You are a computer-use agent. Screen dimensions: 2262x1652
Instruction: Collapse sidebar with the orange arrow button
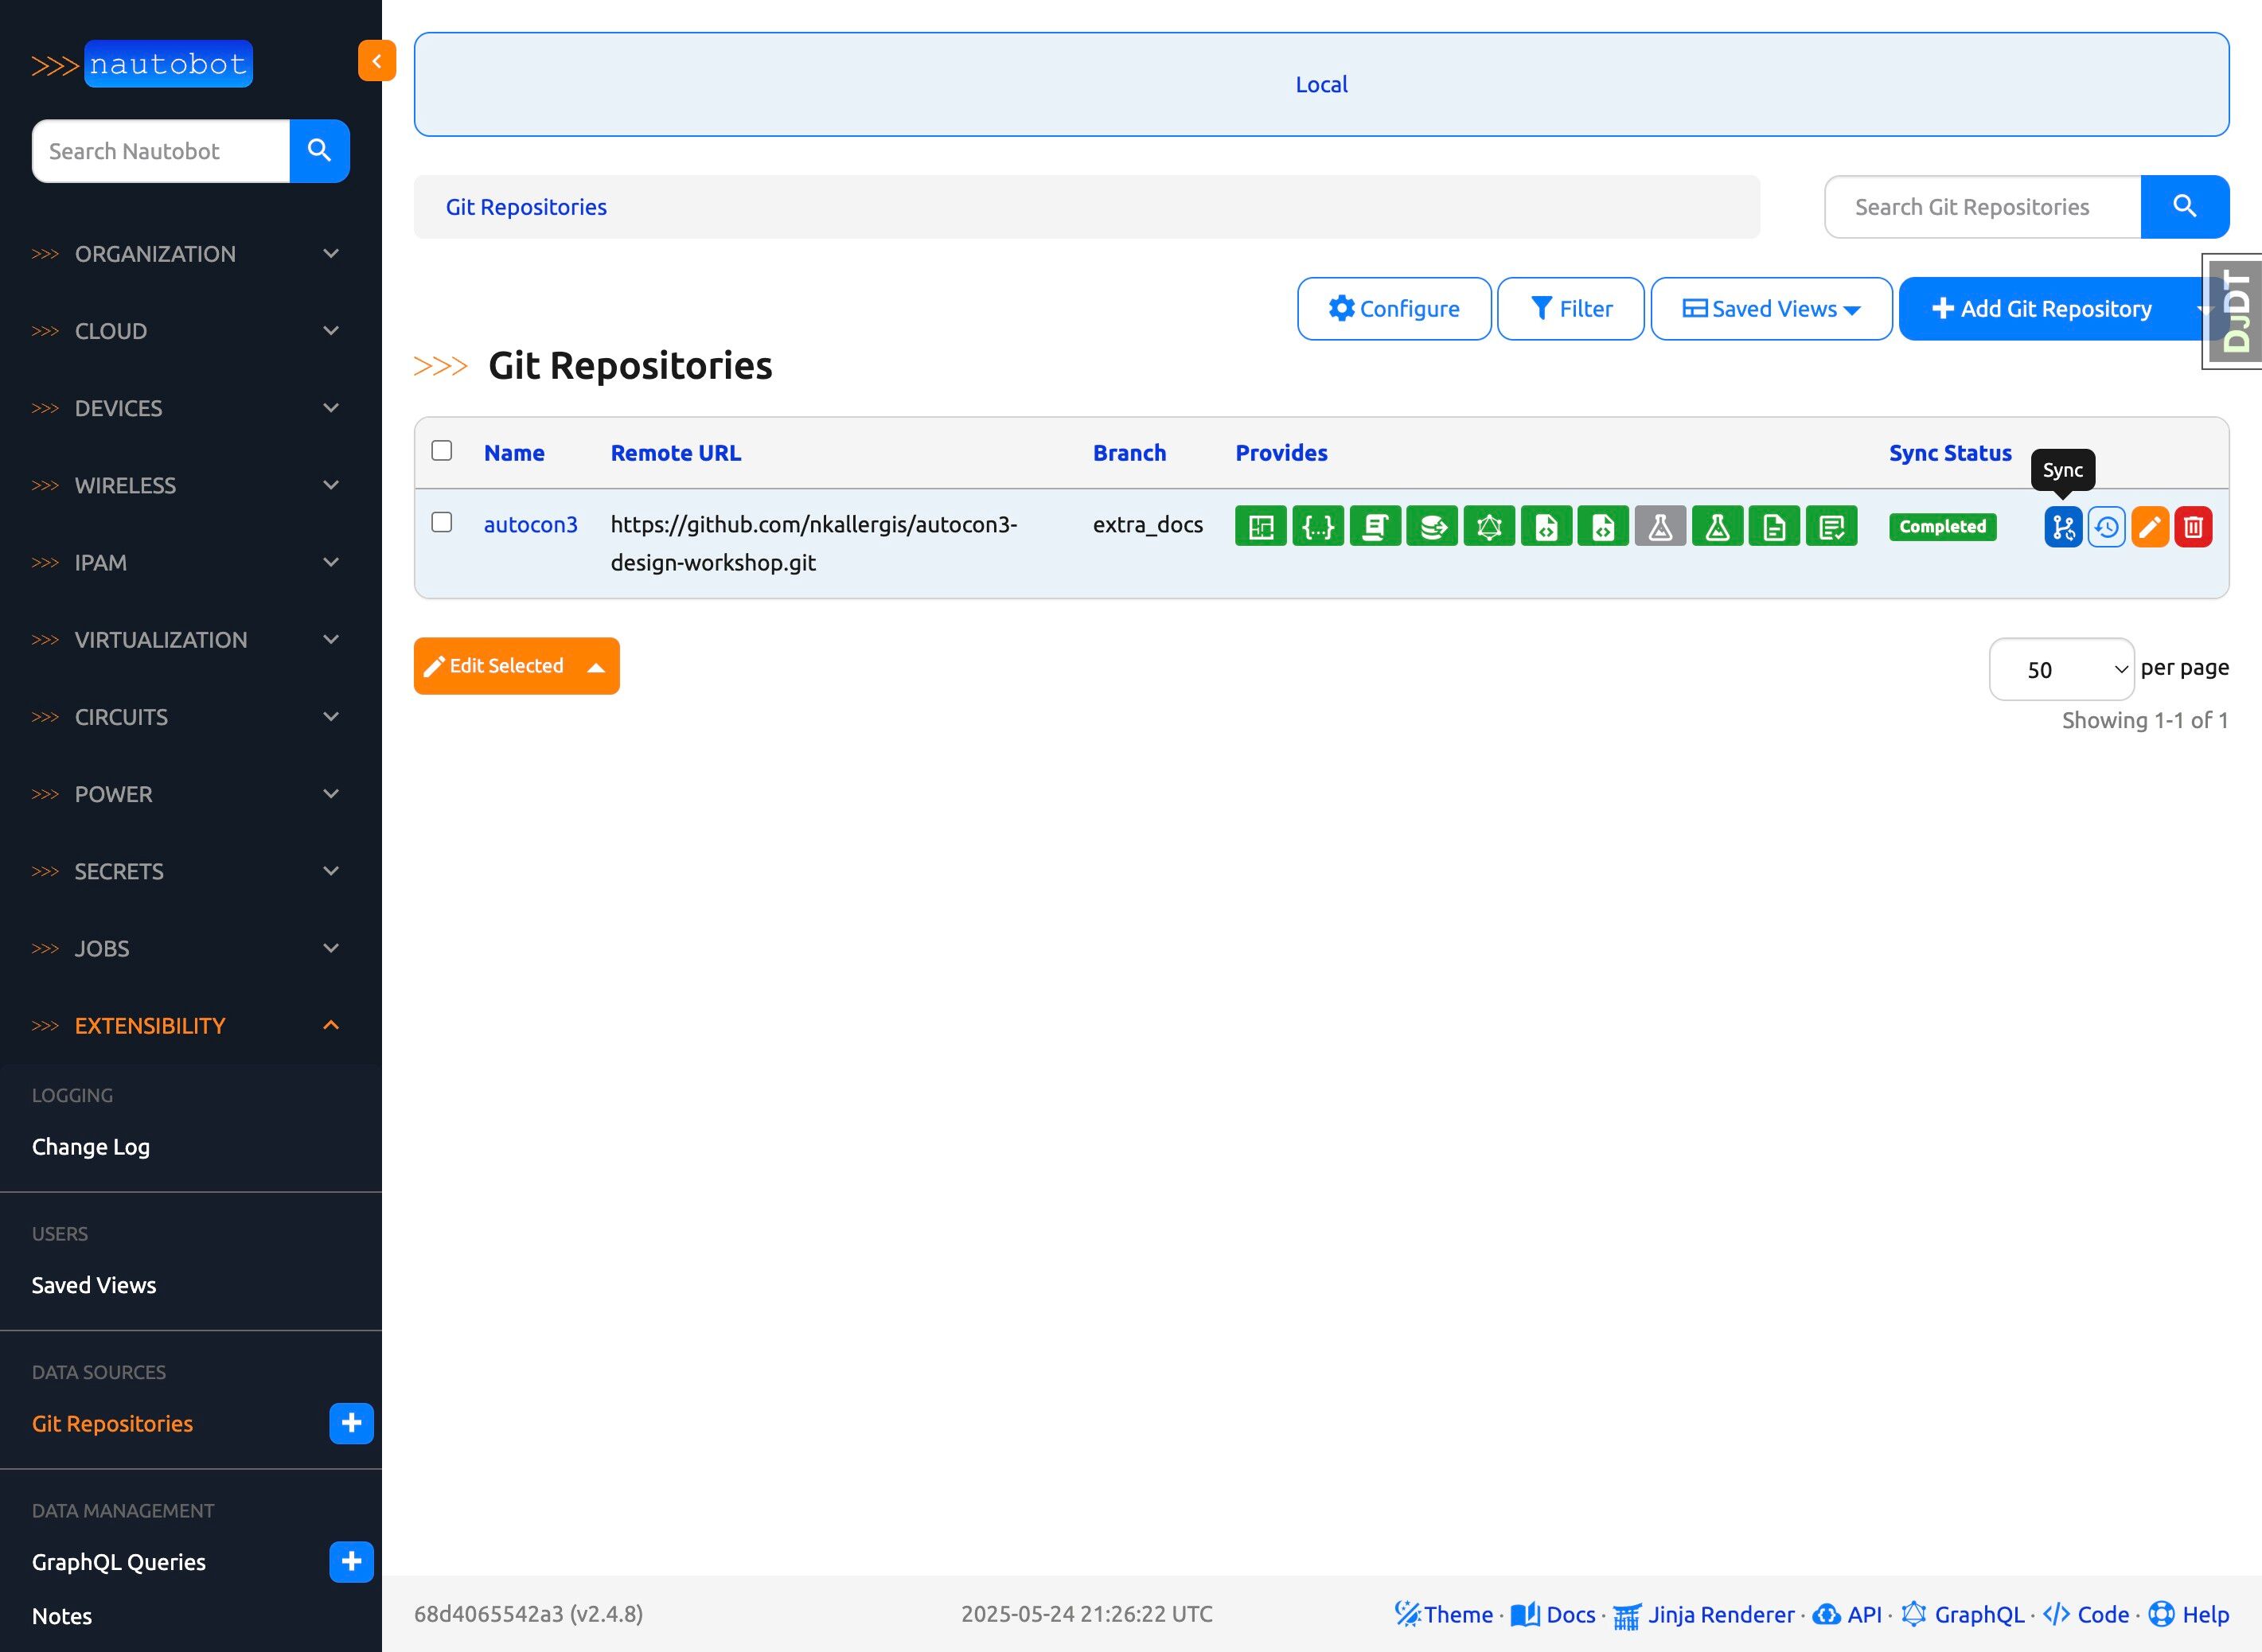point(376,61)
